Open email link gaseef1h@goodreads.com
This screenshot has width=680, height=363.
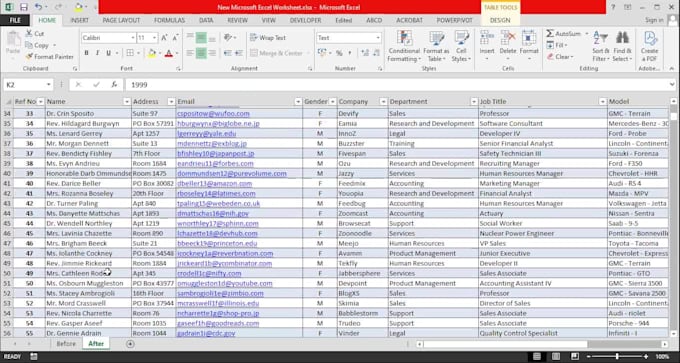click(x=218, y=323)
